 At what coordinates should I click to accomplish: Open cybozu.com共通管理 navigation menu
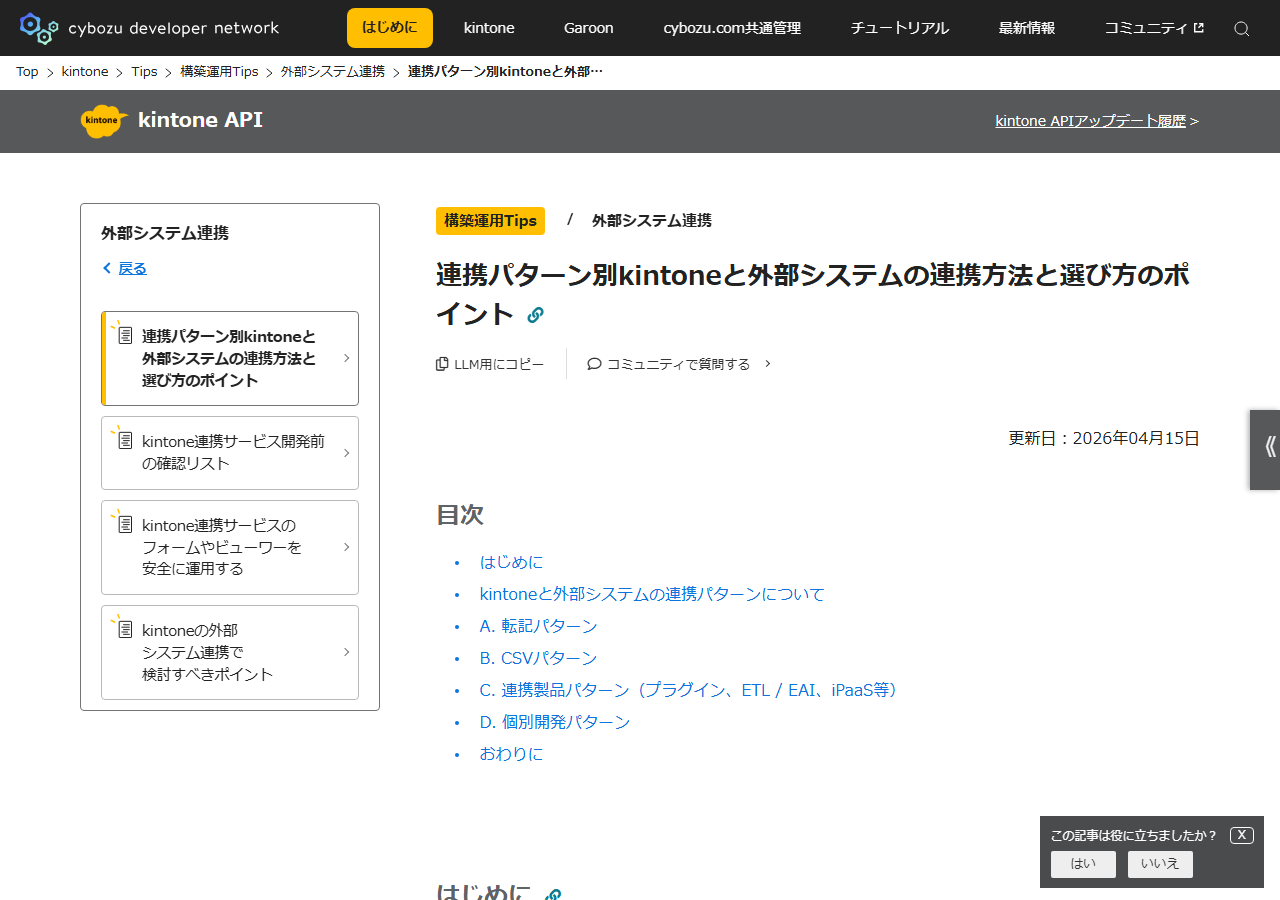coord(732,28)
